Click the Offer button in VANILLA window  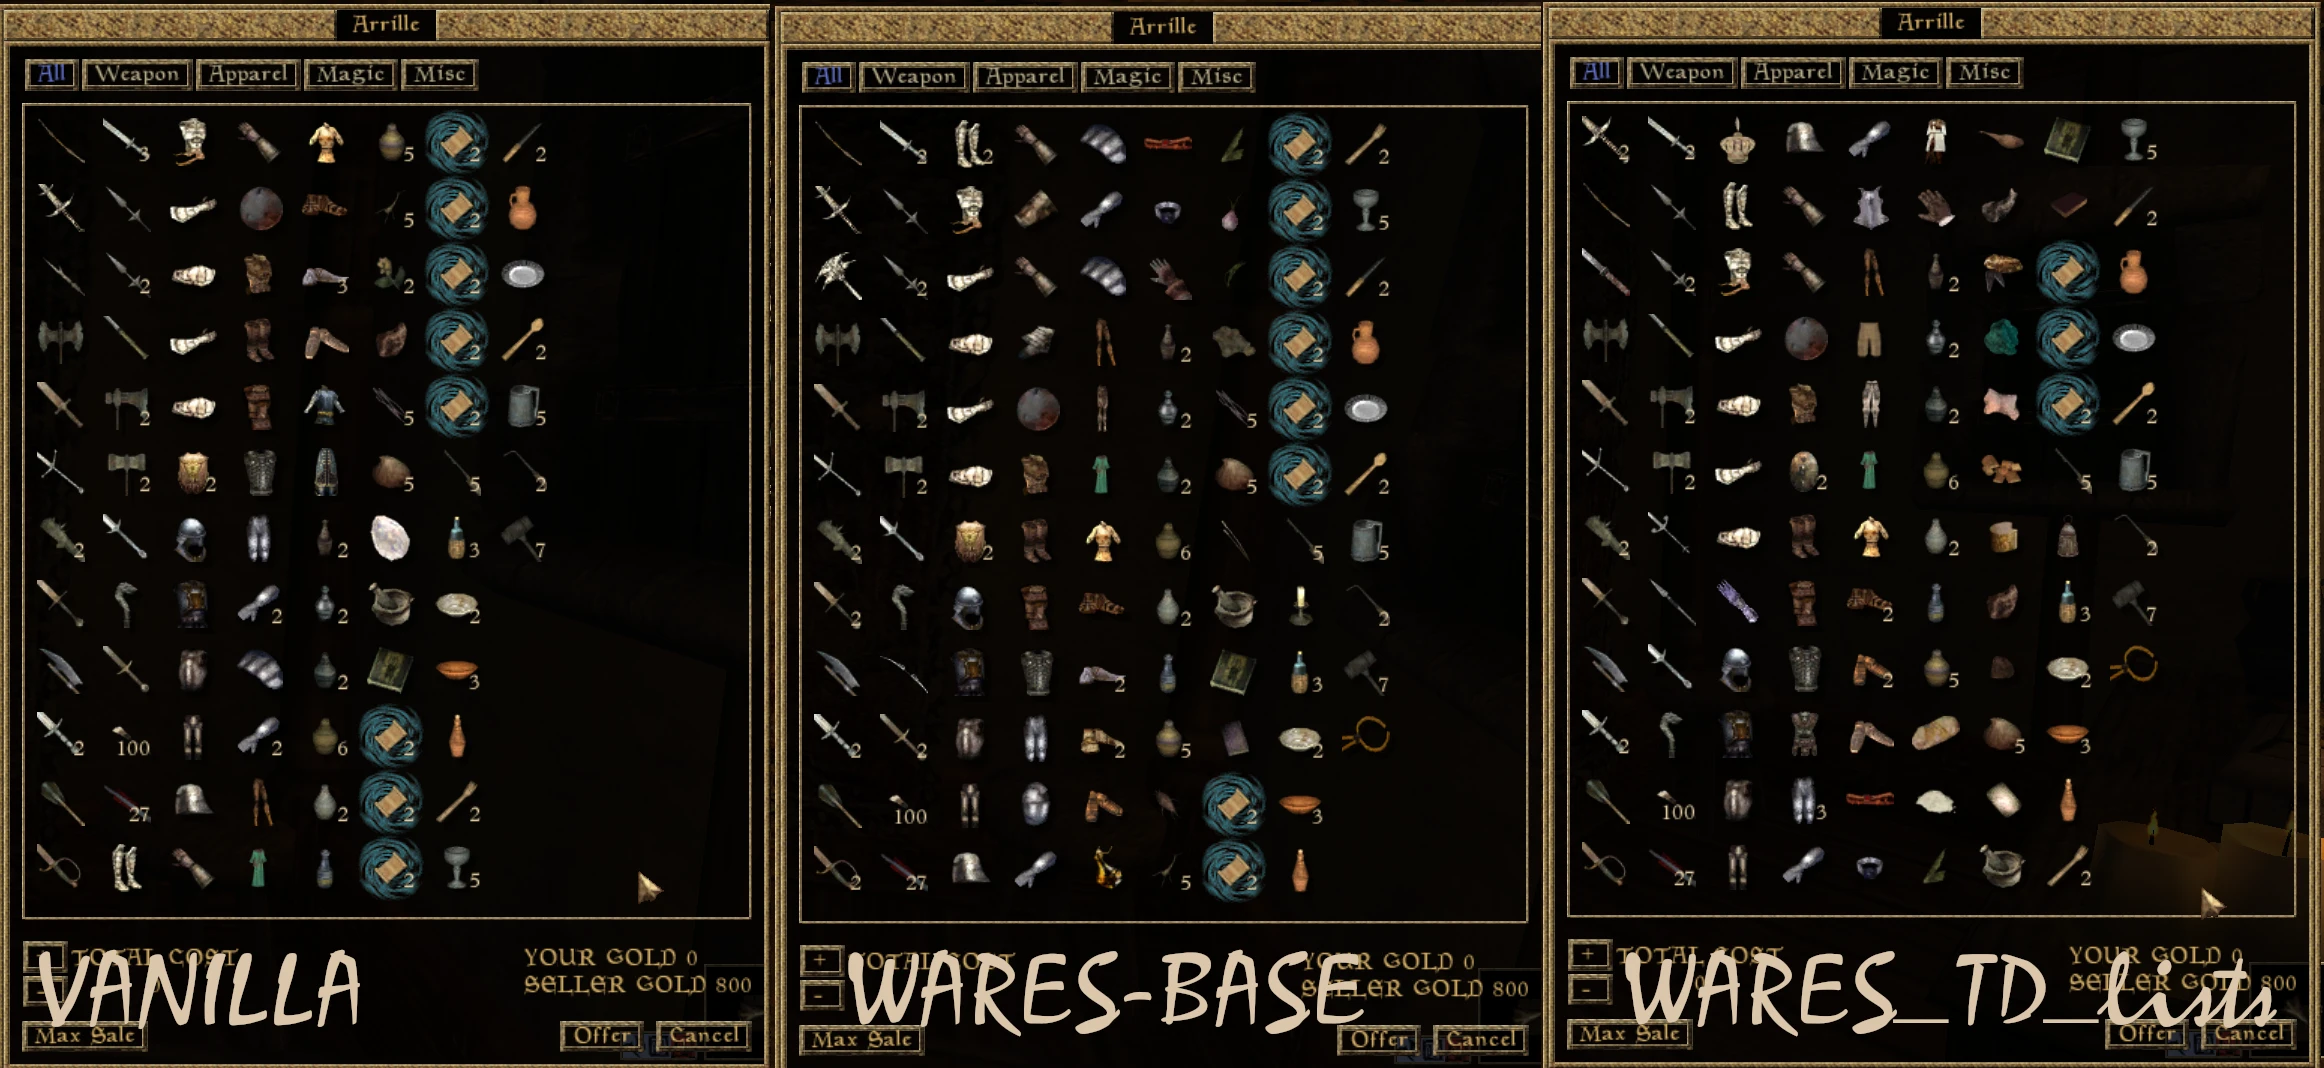[x=602, y=1036]
